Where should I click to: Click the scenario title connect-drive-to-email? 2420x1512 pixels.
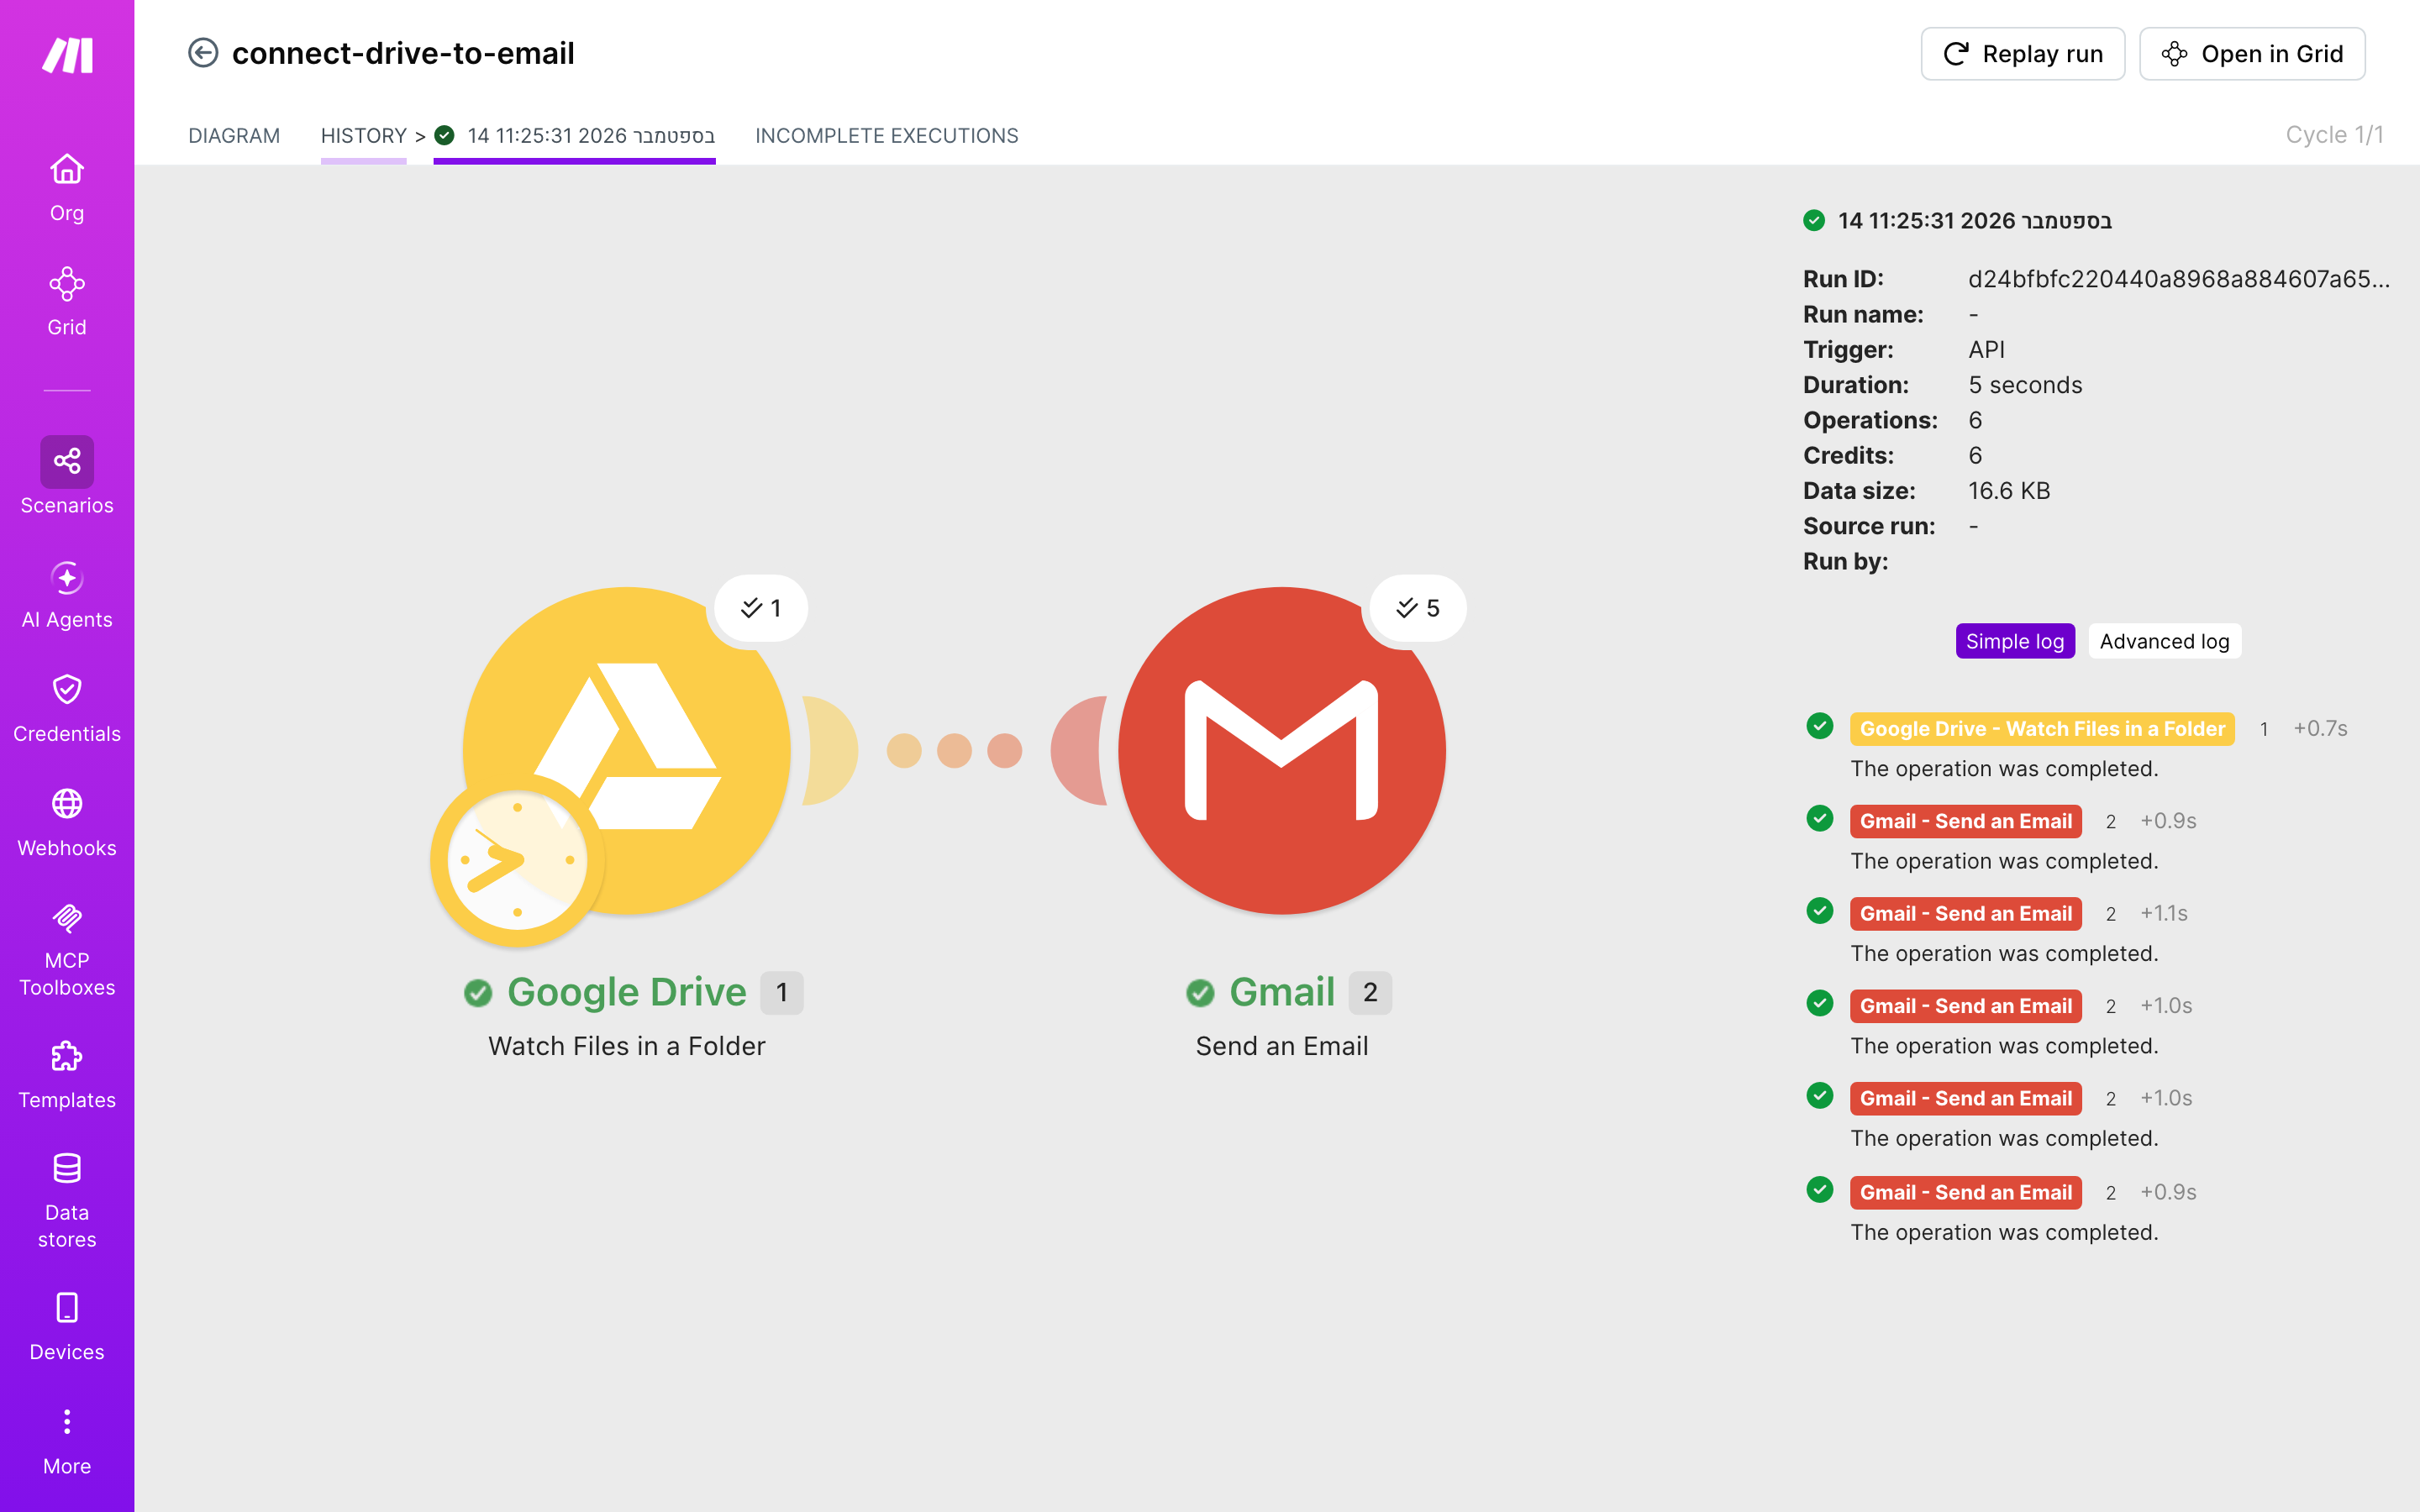[x=403, y=53]
